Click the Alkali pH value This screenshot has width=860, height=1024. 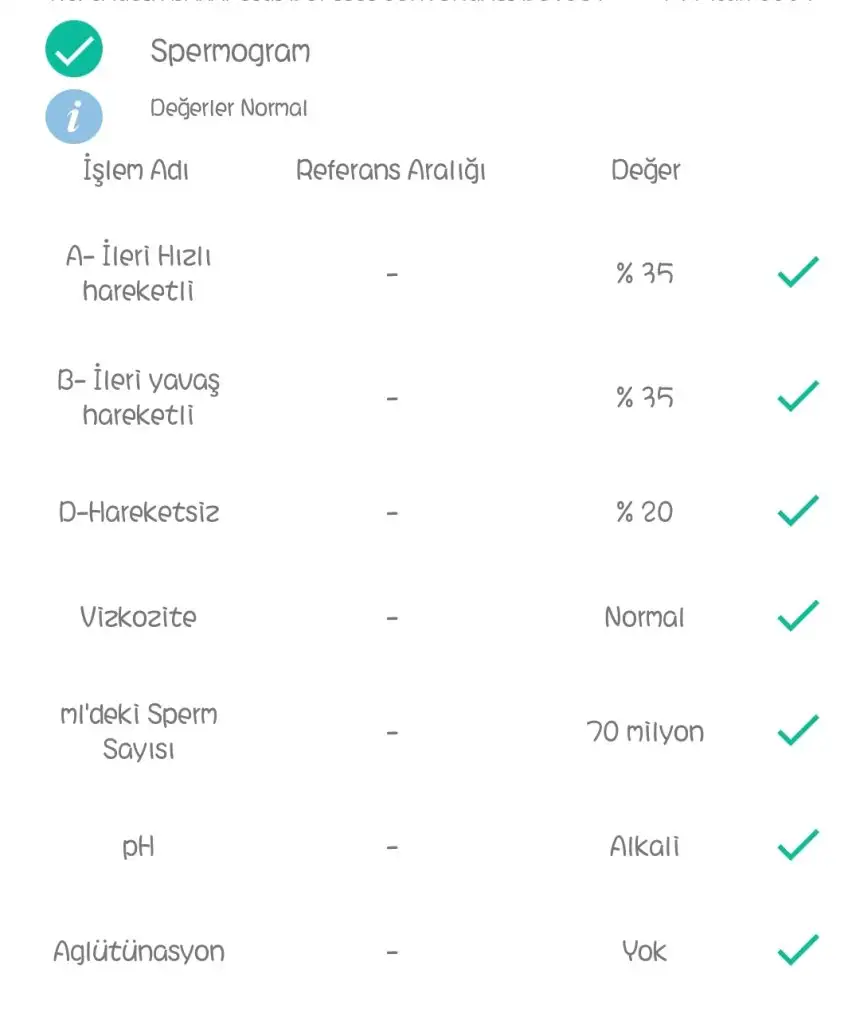pos(645,847)
